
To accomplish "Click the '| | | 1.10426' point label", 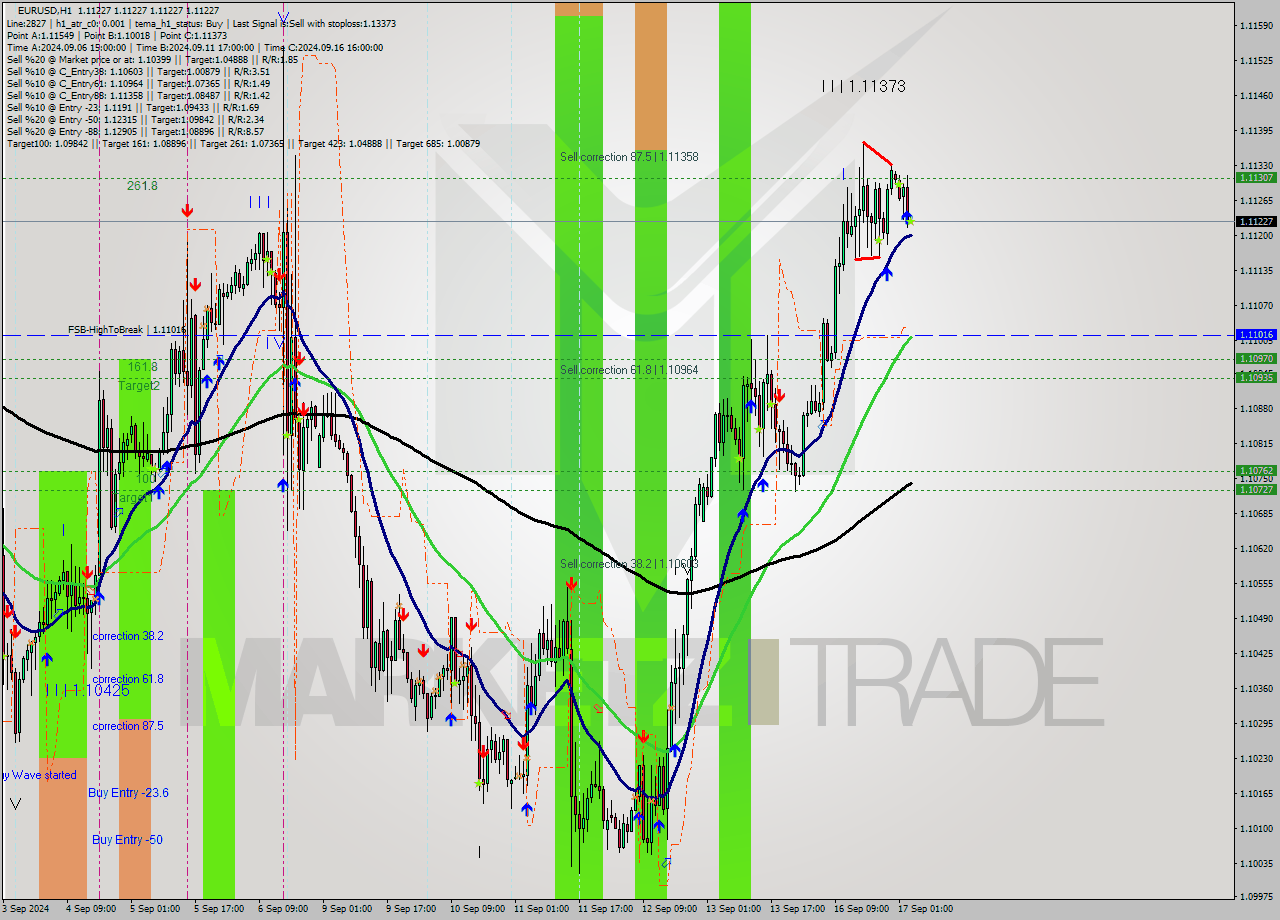I will point(87,690).
